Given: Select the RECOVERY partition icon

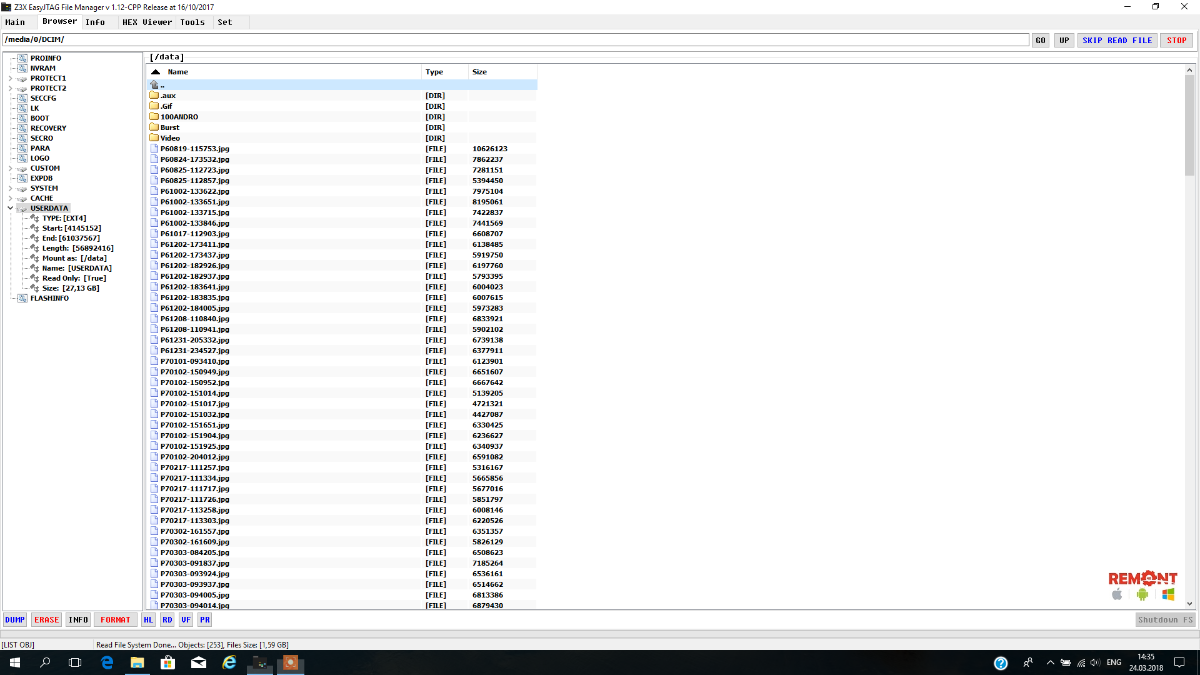Looking at the screenshot, I should (22, 128).
